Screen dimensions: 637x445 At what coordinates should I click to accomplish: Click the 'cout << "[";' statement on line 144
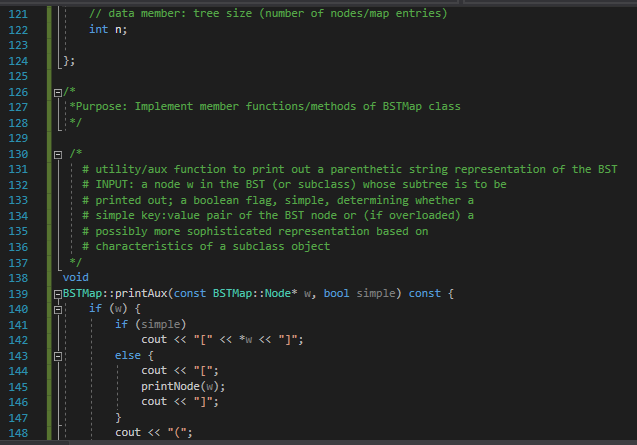[180, 371]
